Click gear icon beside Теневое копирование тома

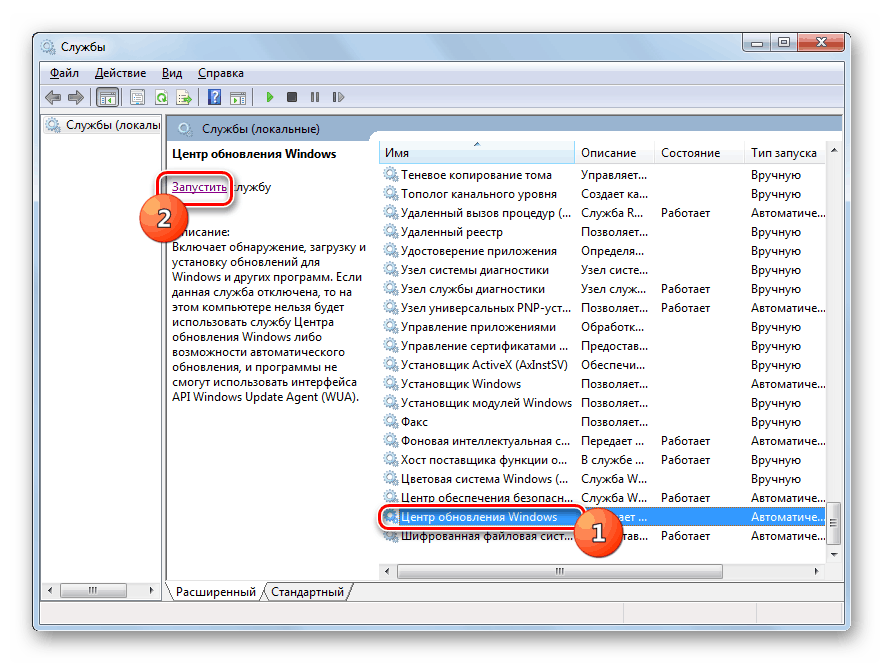(x=391, y=174)
